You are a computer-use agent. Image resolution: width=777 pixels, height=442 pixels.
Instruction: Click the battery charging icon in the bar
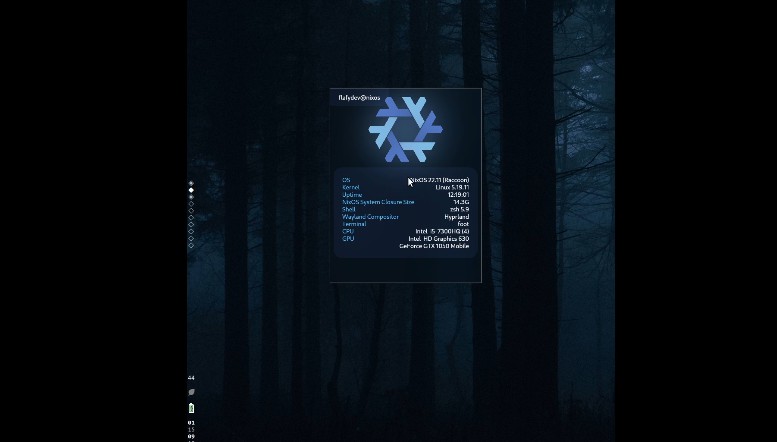tap(191, 408)
